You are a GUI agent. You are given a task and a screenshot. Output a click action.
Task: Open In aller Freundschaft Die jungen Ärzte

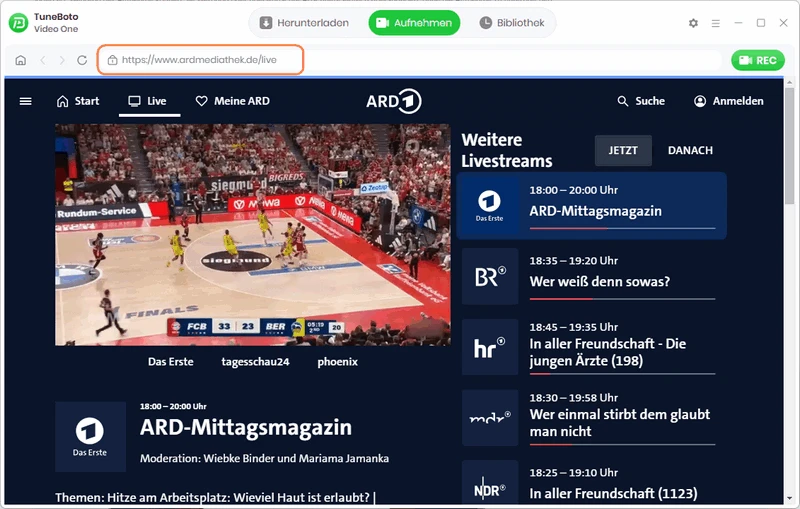[608, 352]
